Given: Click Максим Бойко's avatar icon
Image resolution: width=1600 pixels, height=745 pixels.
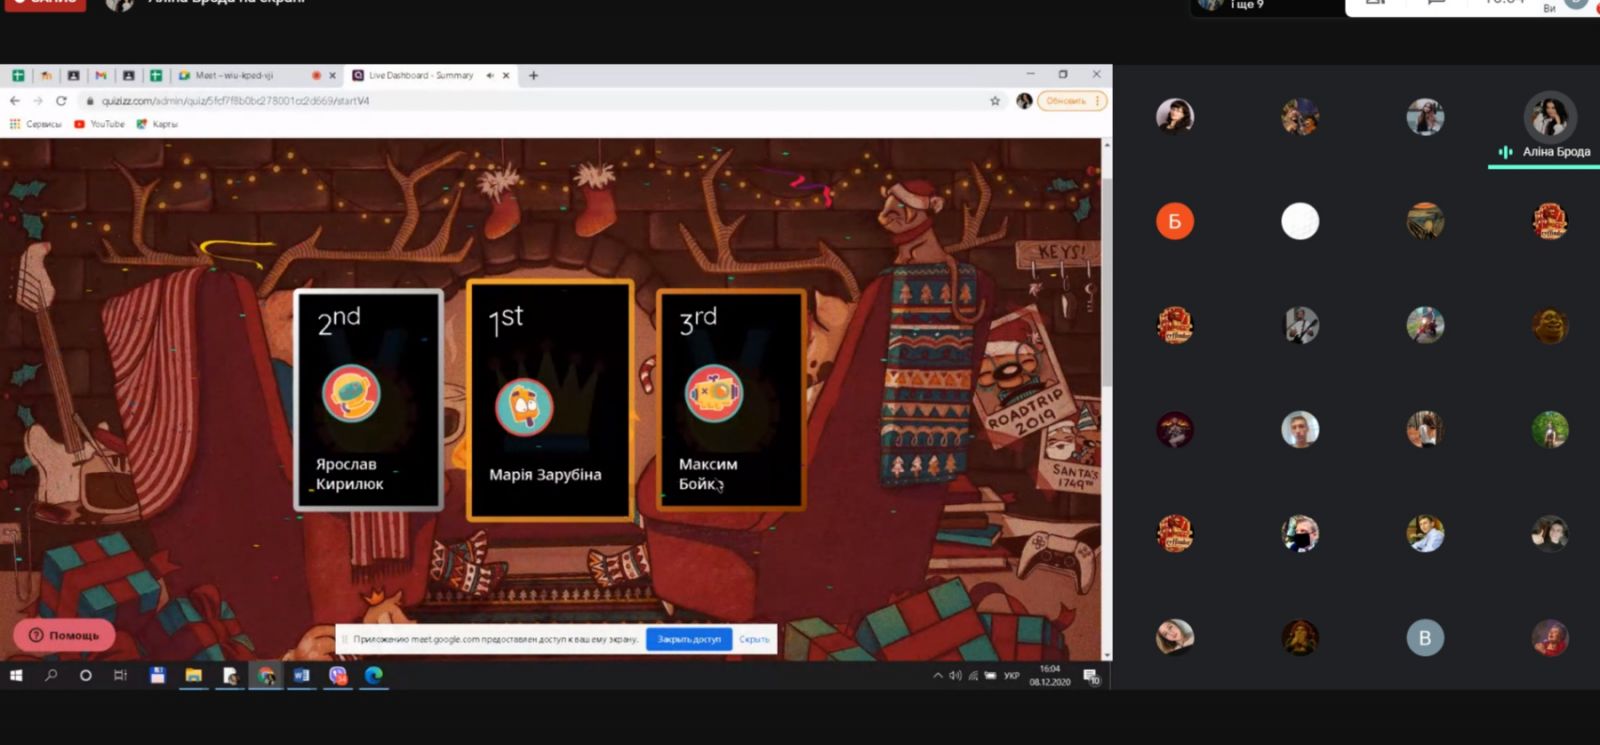Looking at the screenshot, I should click(714, 392).
